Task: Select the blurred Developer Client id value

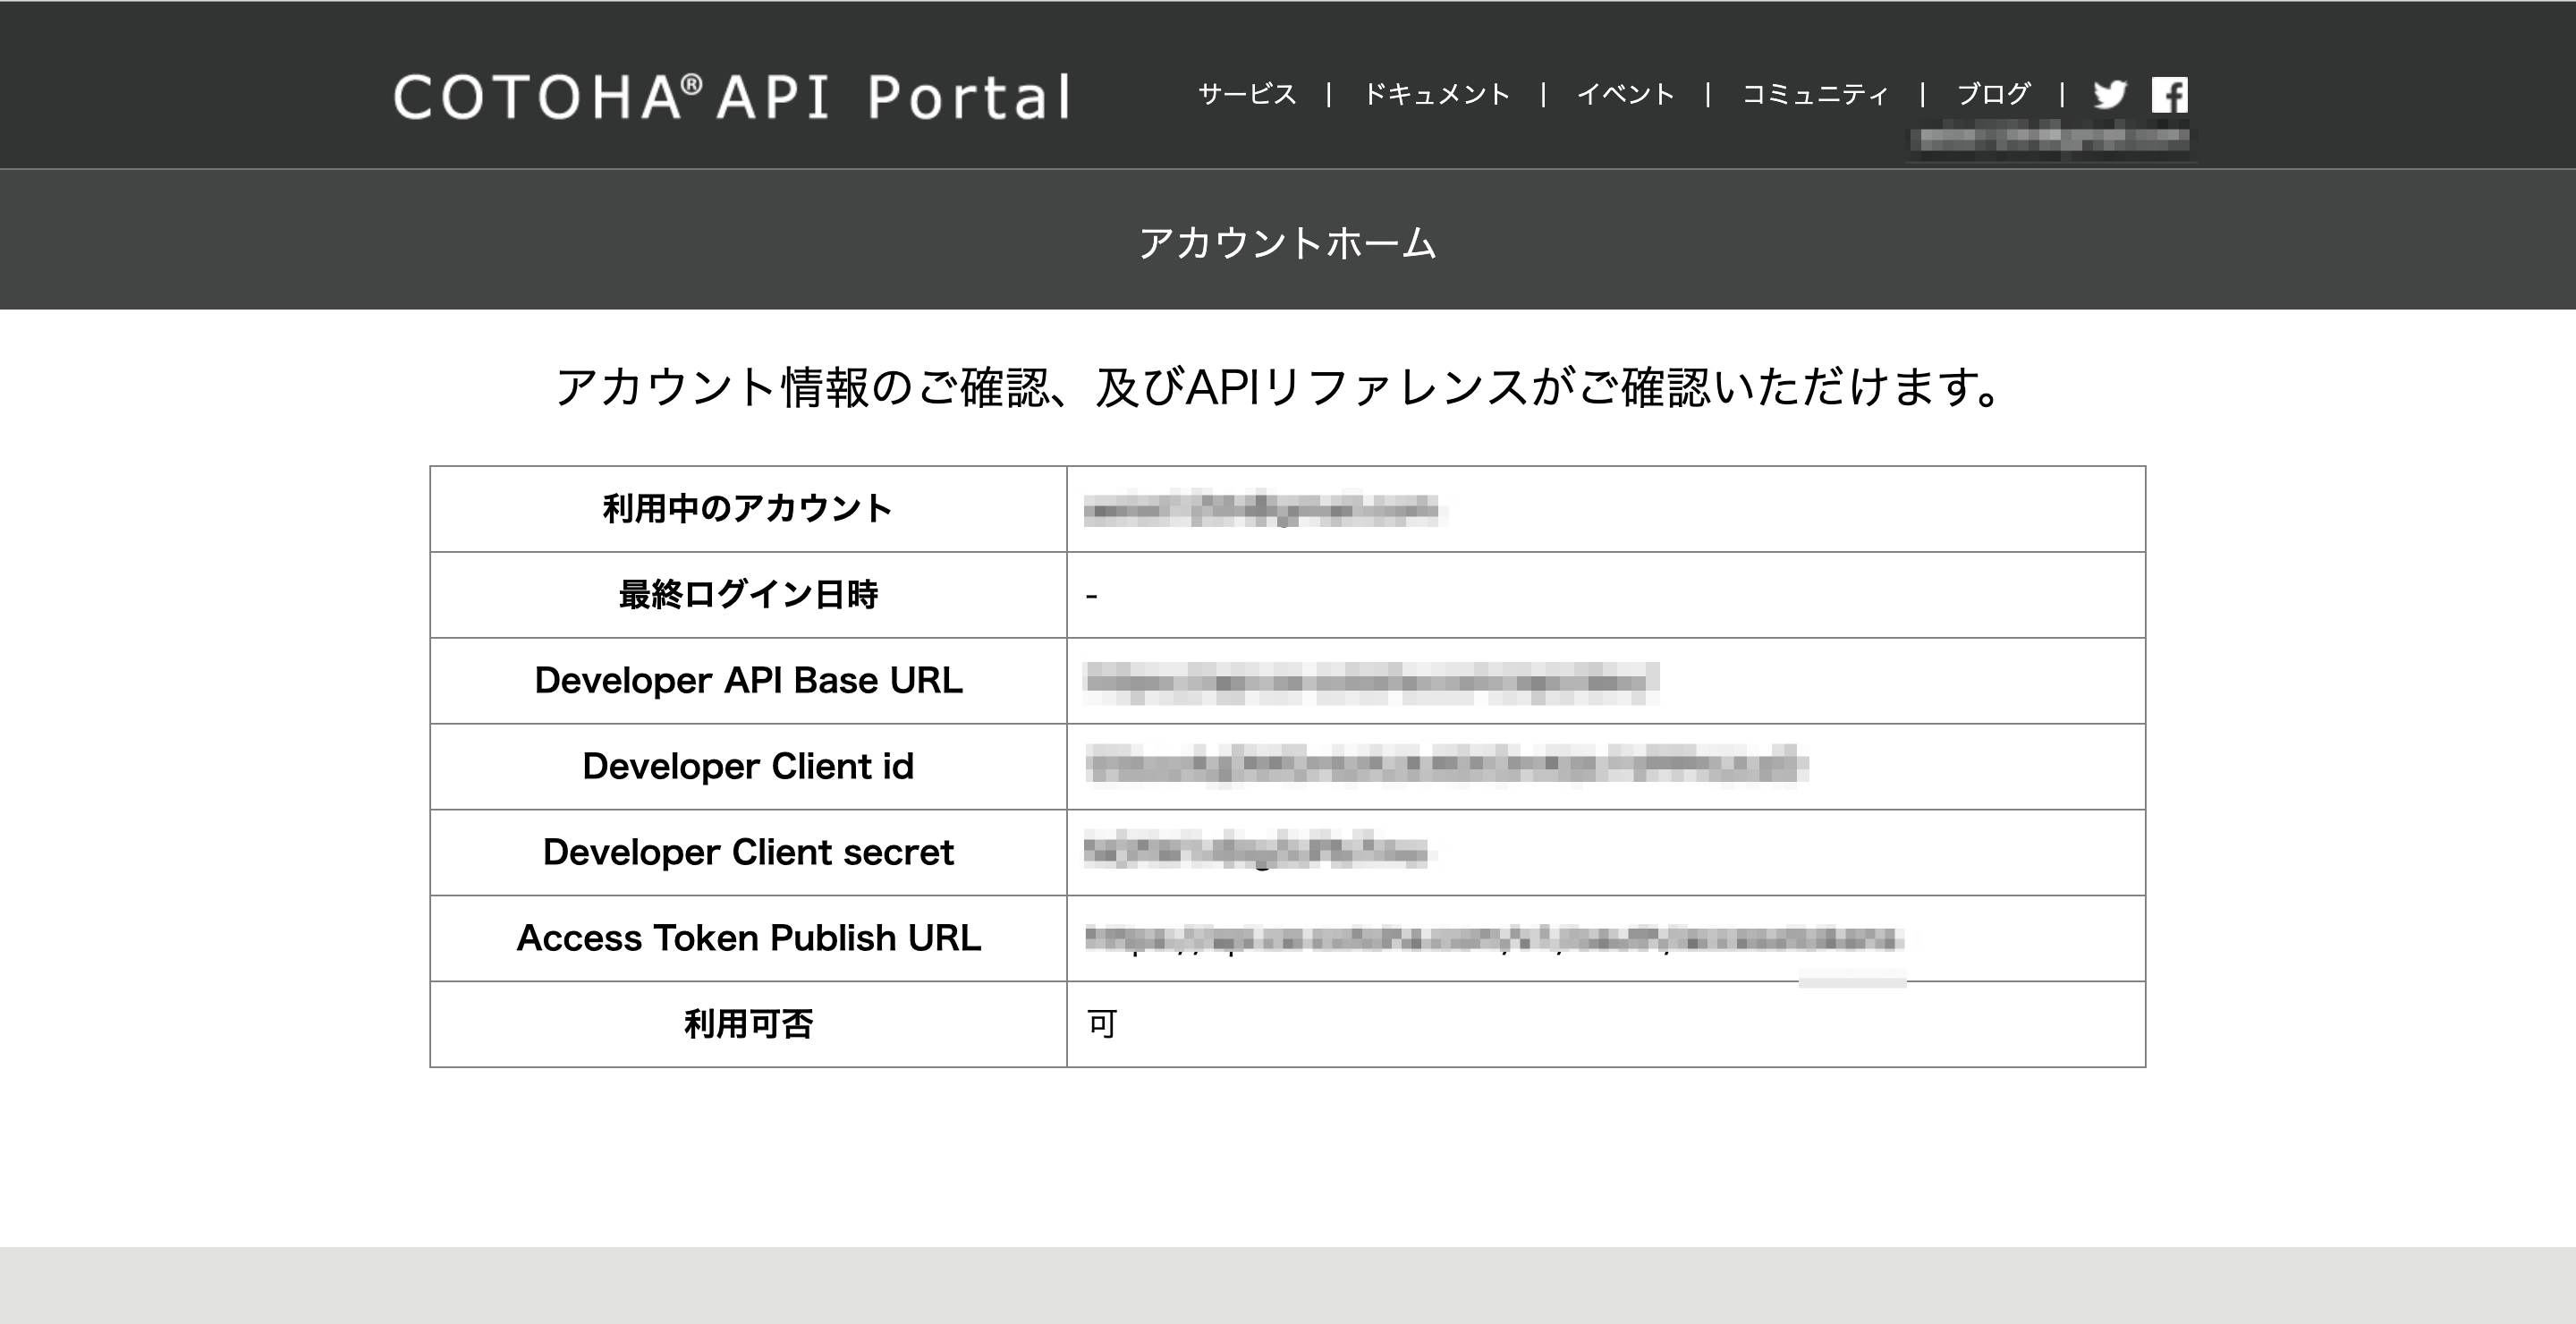Action: pos(1445,767)
